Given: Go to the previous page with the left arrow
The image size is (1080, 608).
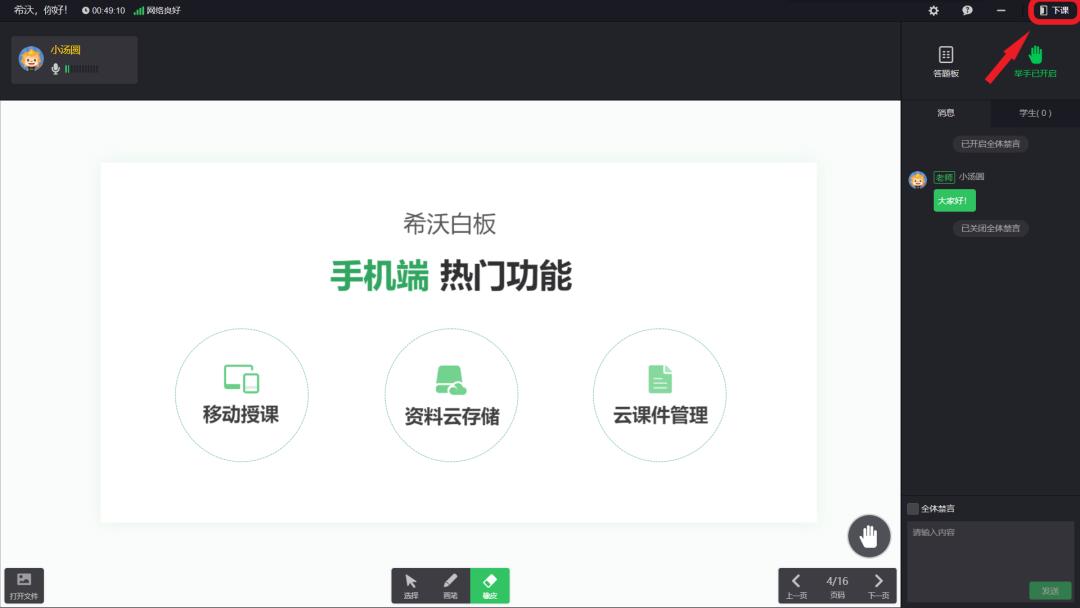Looking at the screenshot, I should 796,581.
